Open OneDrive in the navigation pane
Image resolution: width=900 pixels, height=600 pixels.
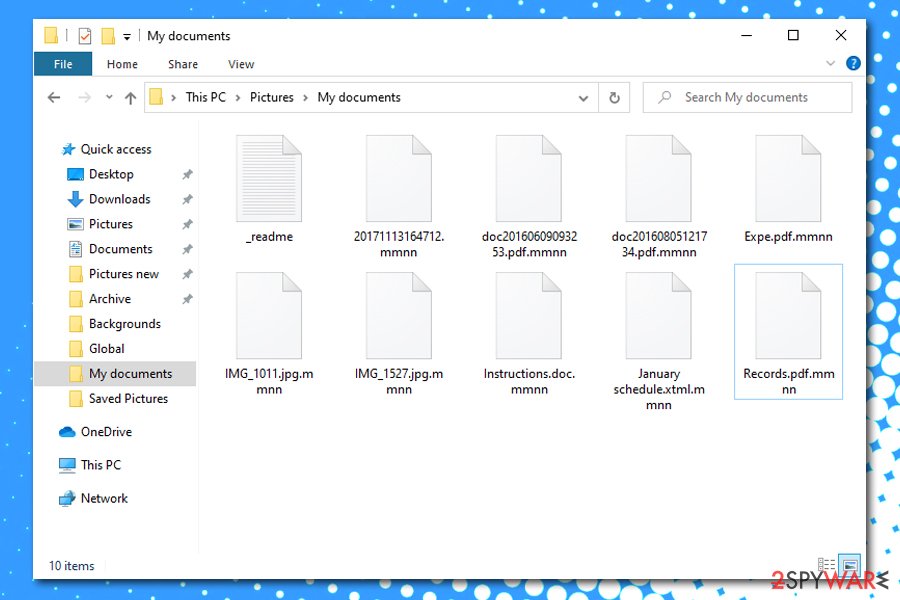pyautogui.click(x=106, y=432)
